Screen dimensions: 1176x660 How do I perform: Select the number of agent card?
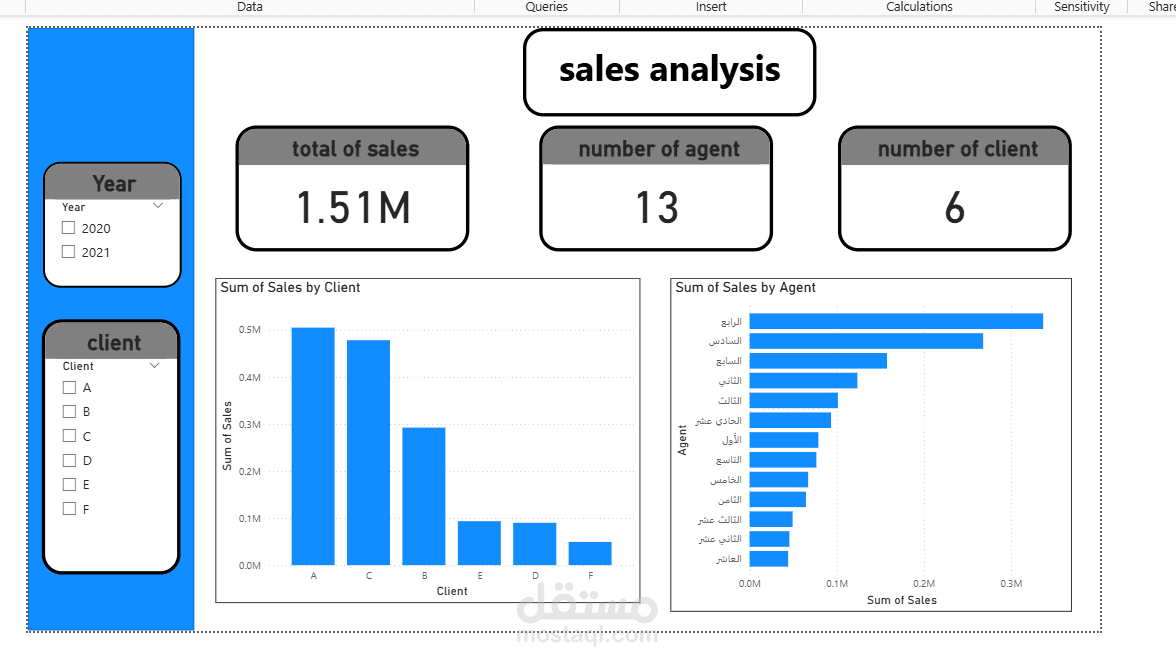(656, 188)
